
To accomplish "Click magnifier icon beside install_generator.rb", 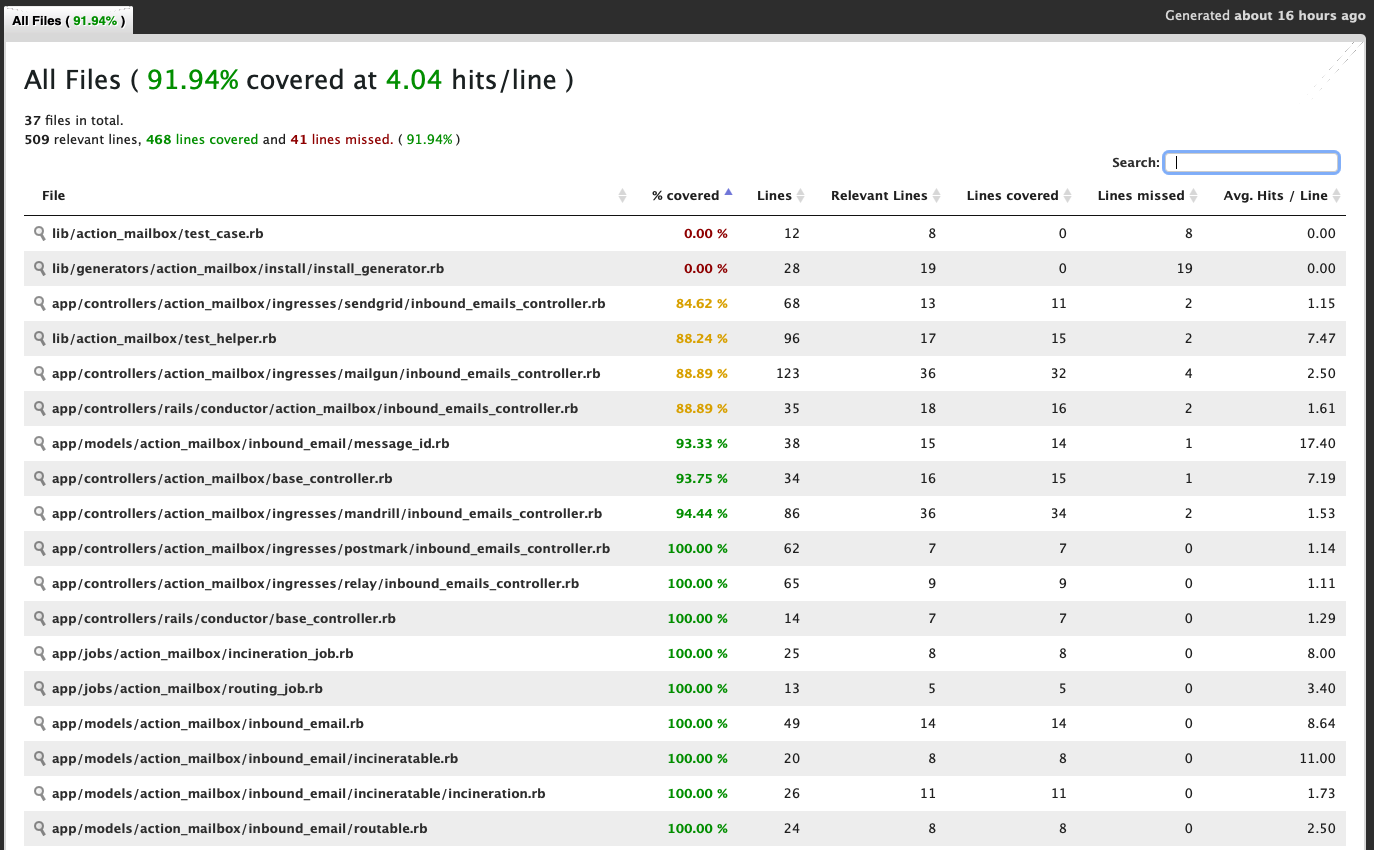I will click(40, 268).
